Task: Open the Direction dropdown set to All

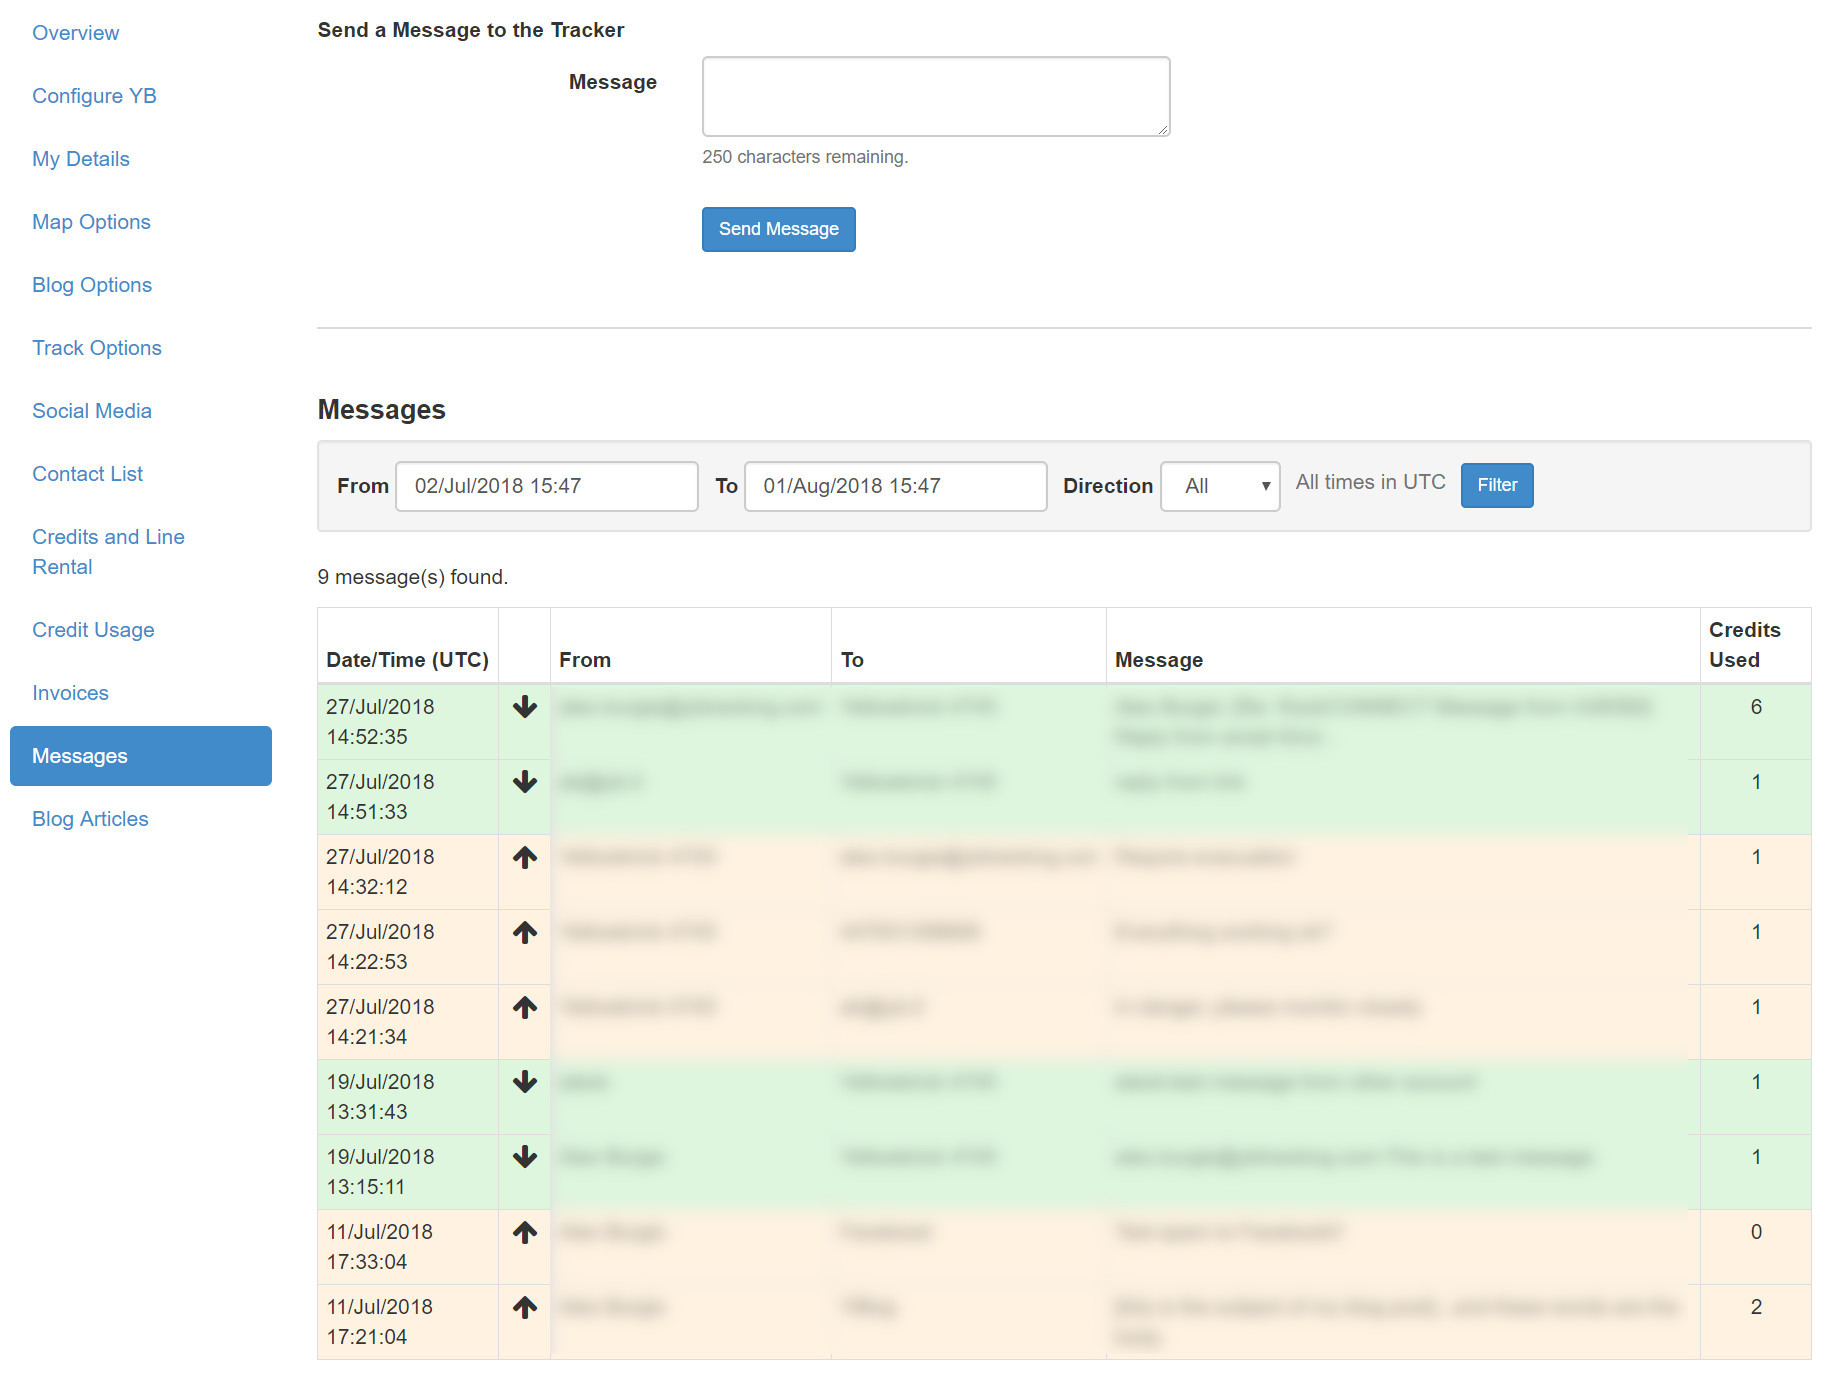Action: [1220, 486]
